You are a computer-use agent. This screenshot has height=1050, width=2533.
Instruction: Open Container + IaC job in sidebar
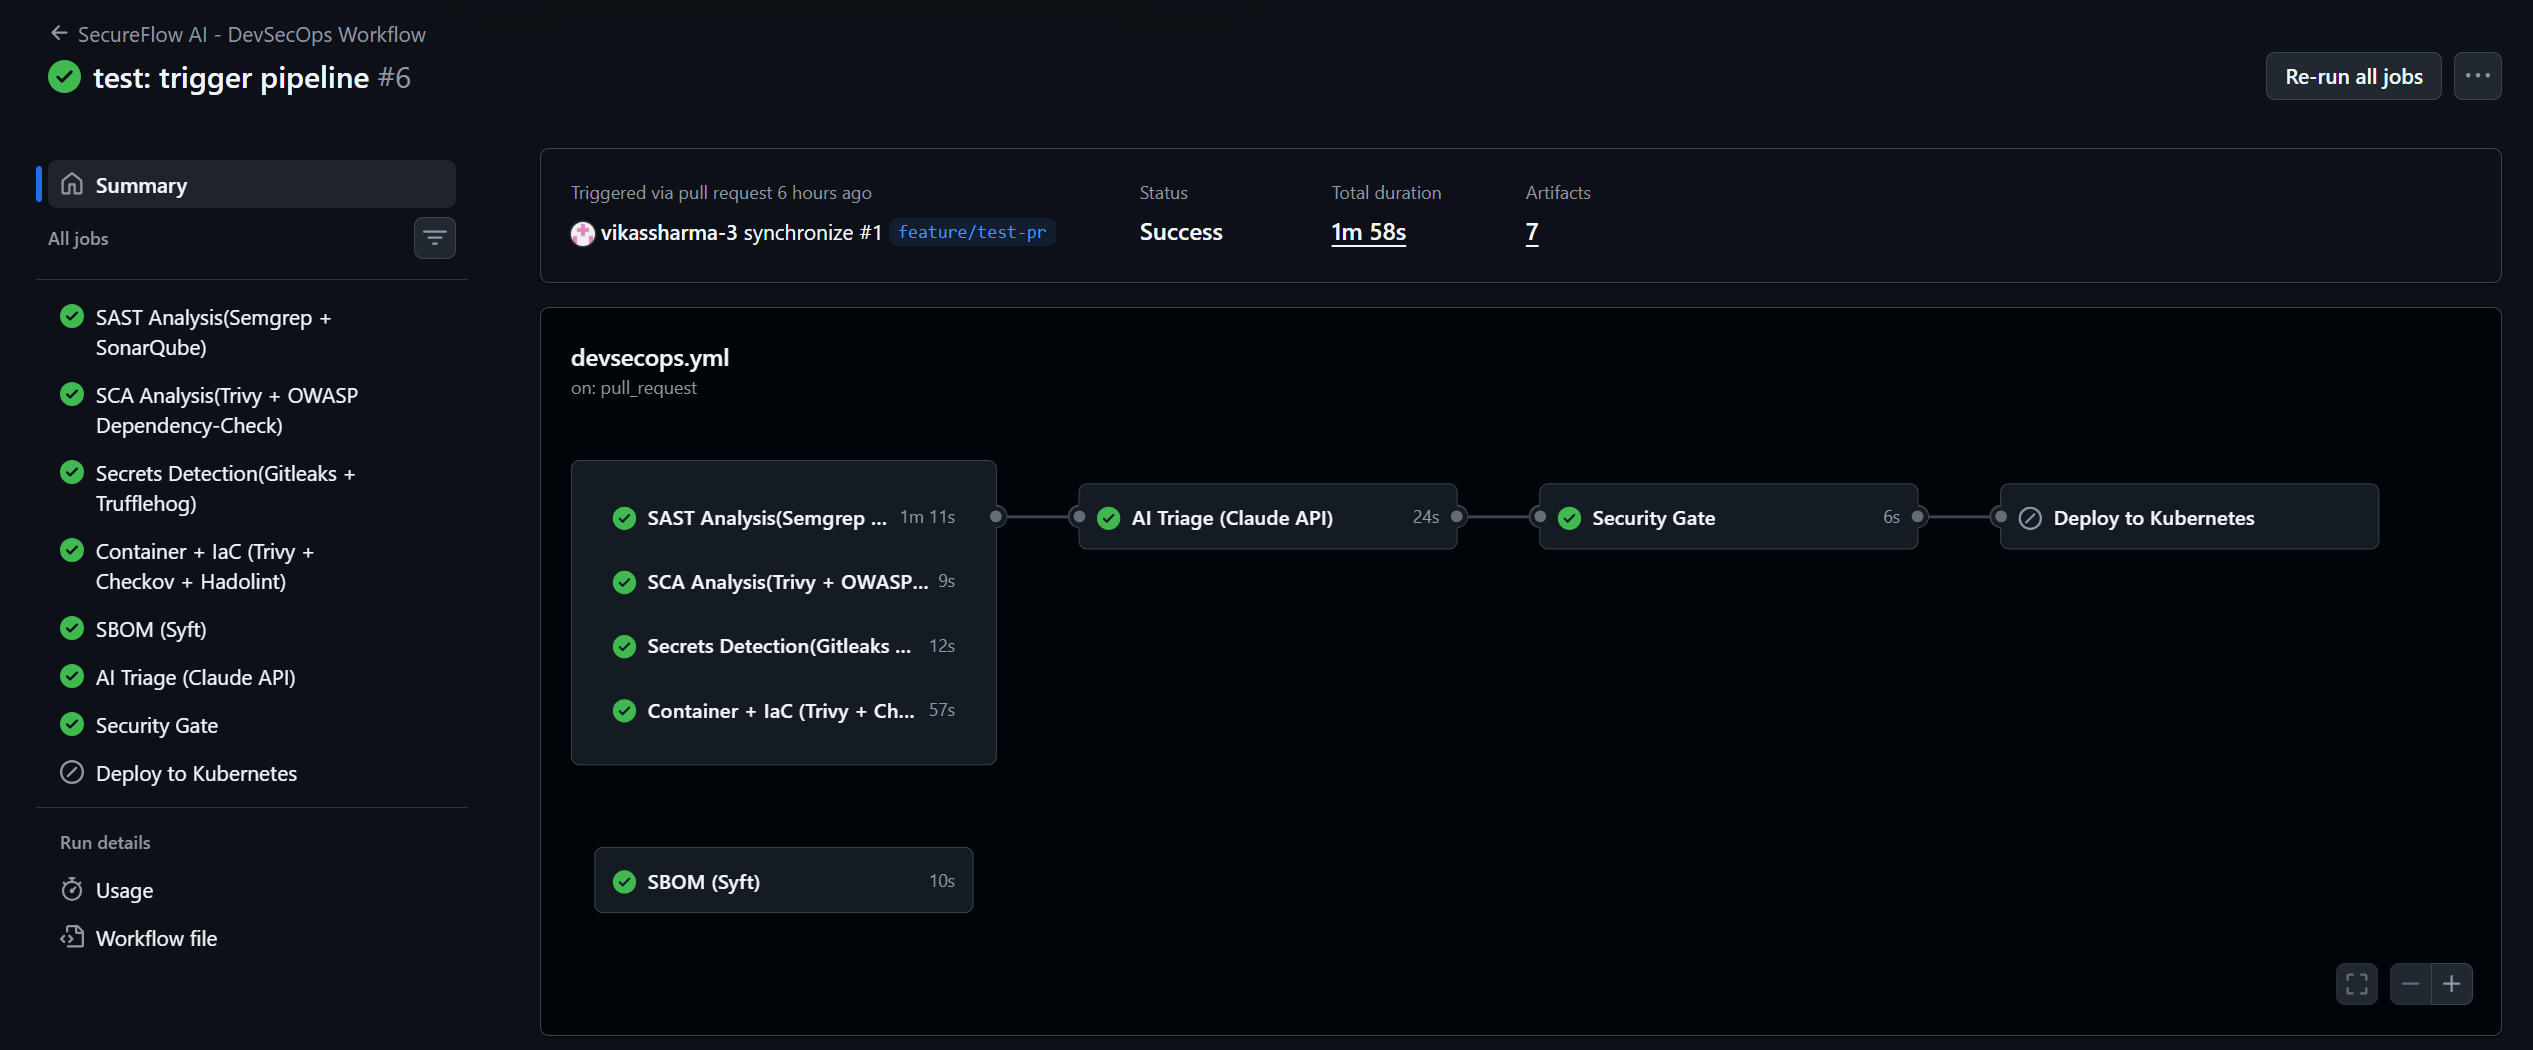(252, 566)
